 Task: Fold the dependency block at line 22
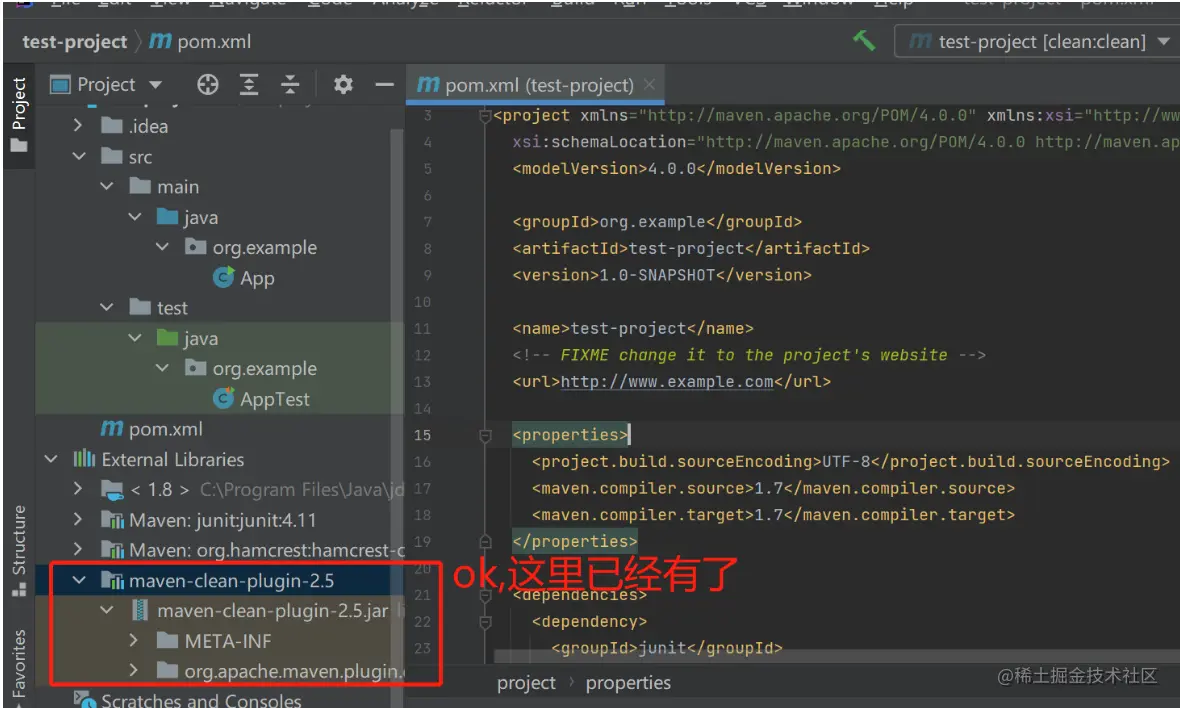click(485, 622)
